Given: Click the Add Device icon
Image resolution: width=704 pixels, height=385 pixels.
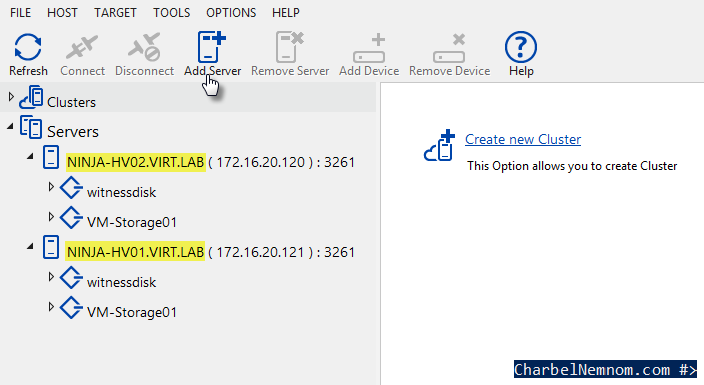Looking at the screenshot, I should (369, 48).
